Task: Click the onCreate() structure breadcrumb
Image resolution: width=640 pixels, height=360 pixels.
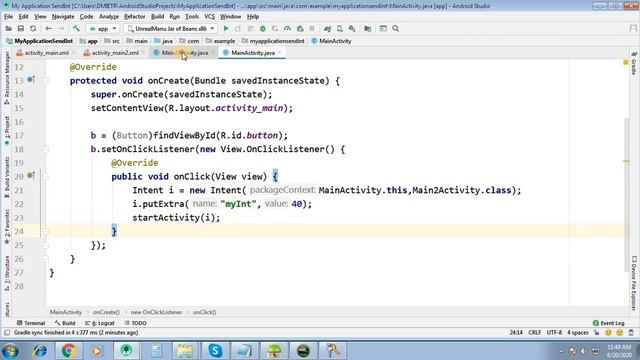Action: pos(106,312)
